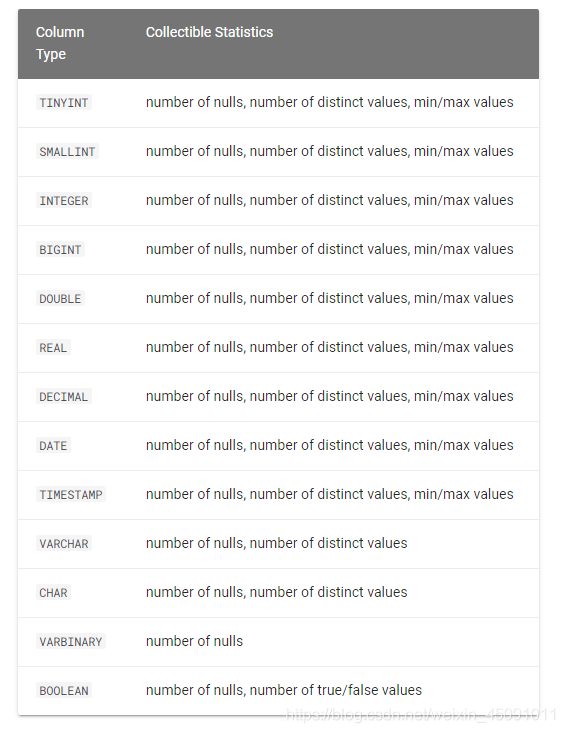Screen dimensions: 565x733
Task: Click the Collectible Statistics header
Action: [209, 32]
